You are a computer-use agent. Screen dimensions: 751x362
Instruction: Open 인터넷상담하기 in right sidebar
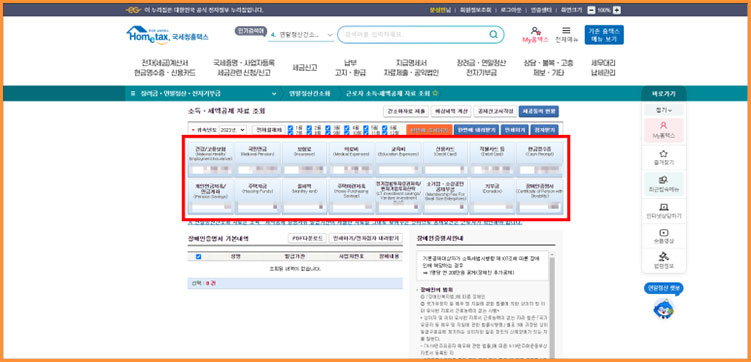(x=663, y=211)
